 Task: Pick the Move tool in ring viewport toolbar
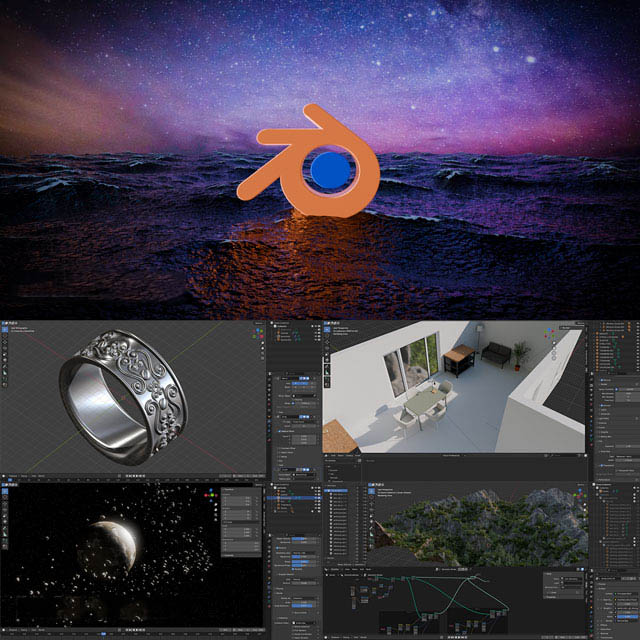tap(5, 342)
